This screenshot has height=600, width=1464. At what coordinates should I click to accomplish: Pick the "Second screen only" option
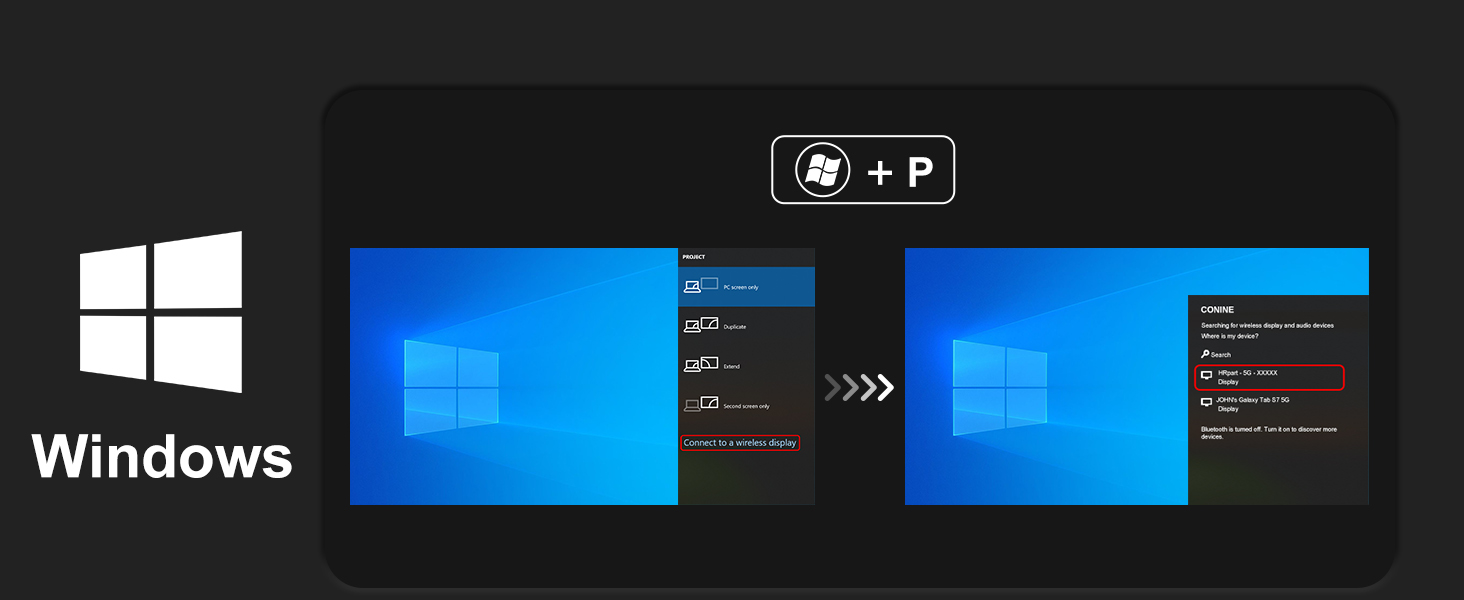point(746,406)
